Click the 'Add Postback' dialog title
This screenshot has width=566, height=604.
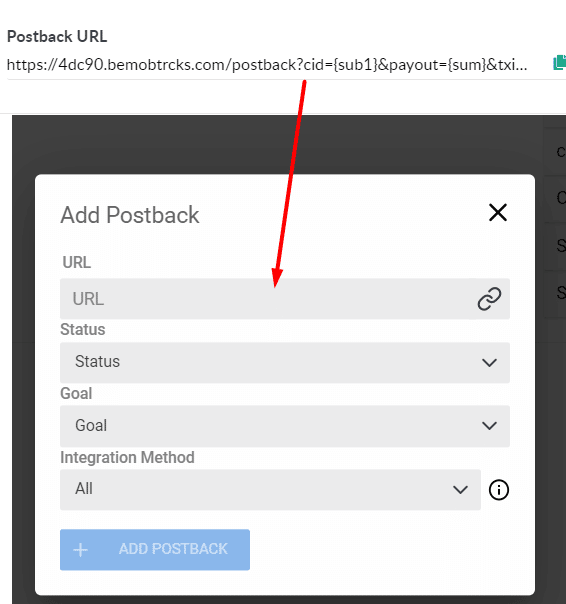(x=130, y=215)
